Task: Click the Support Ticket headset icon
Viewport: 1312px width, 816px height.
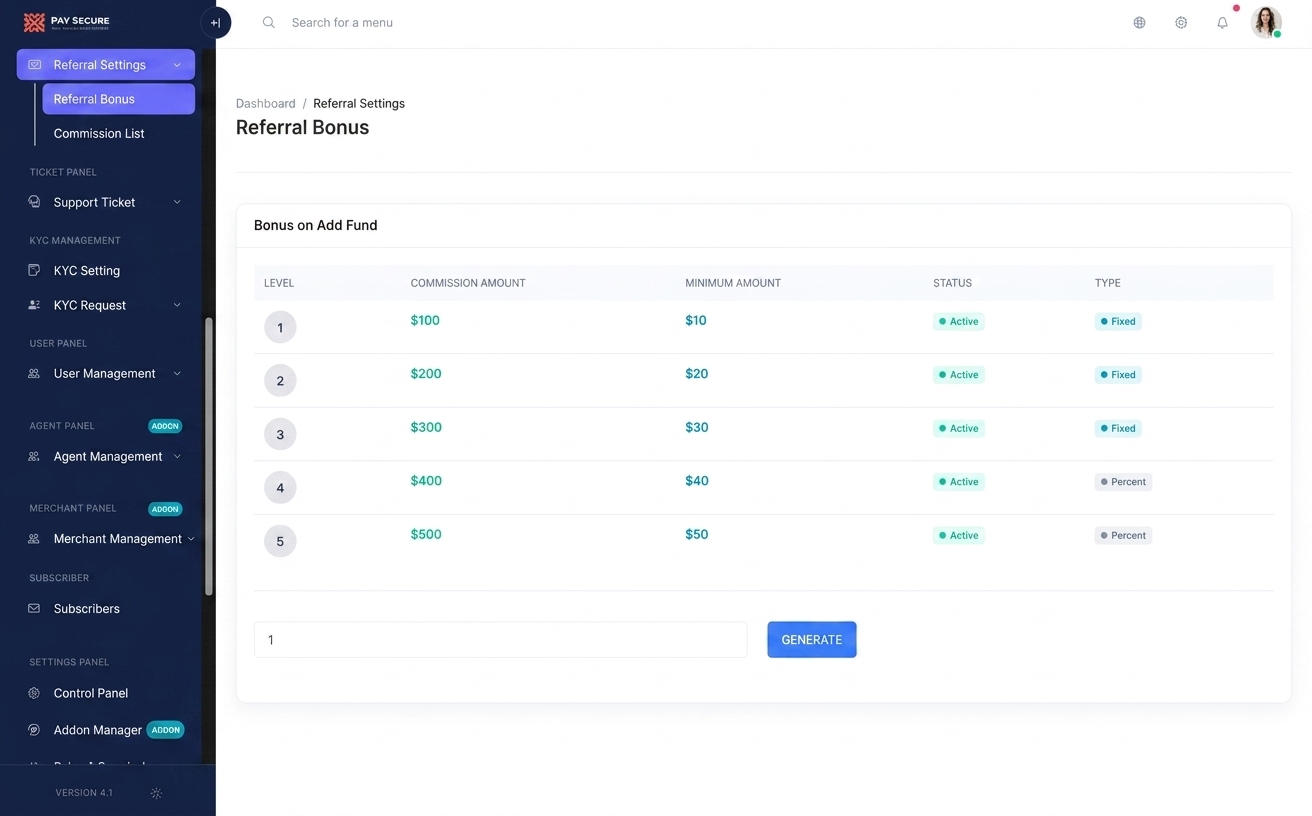Action: (34, 202)
